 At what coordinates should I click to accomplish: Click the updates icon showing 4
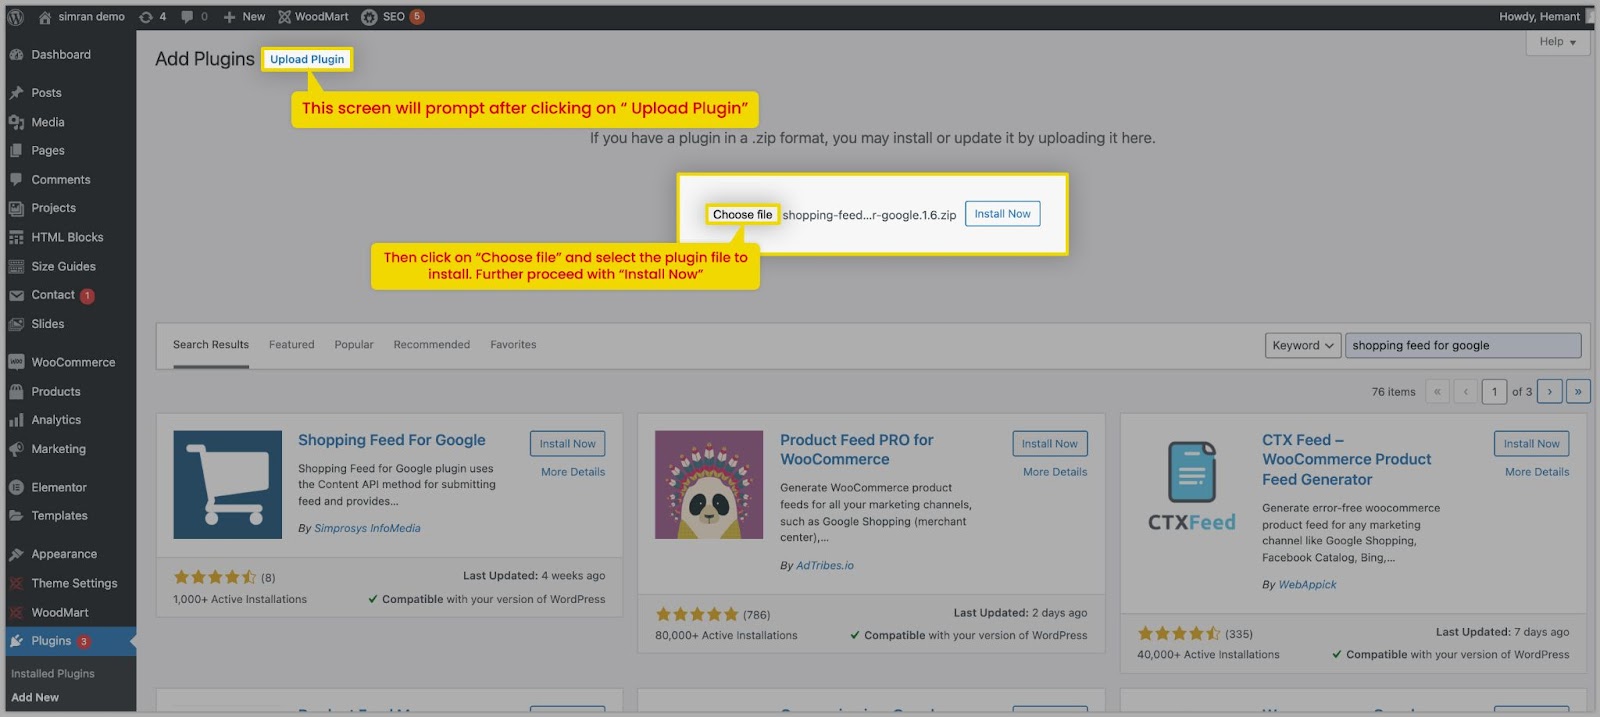[146, 17]
